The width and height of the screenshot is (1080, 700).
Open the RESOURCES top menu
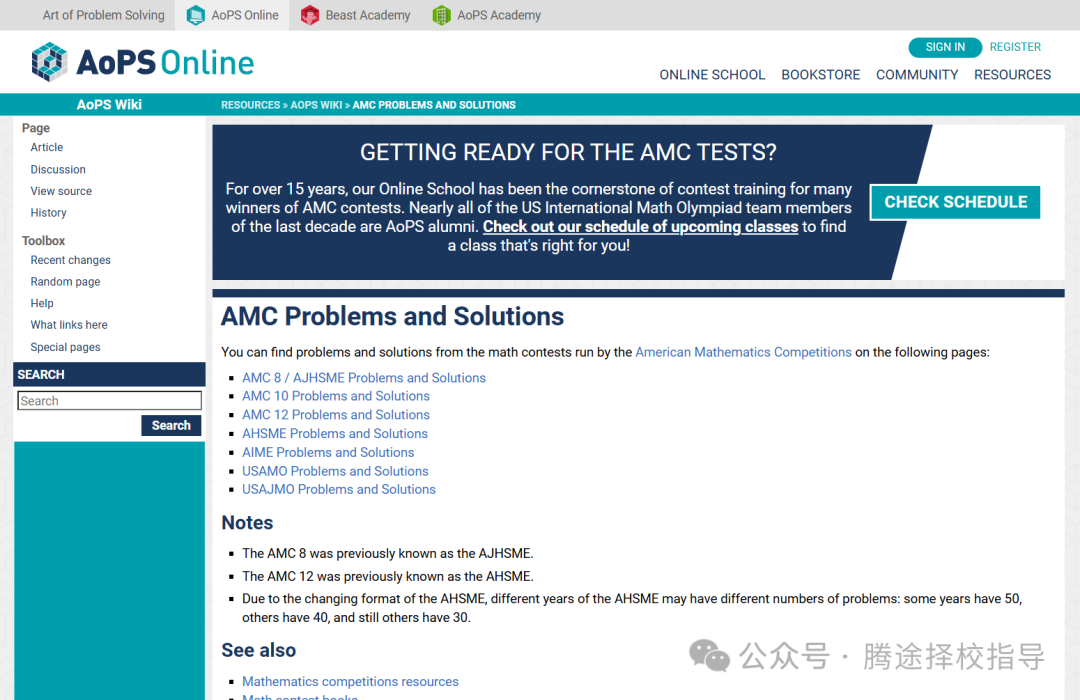tap(1012, 74)
